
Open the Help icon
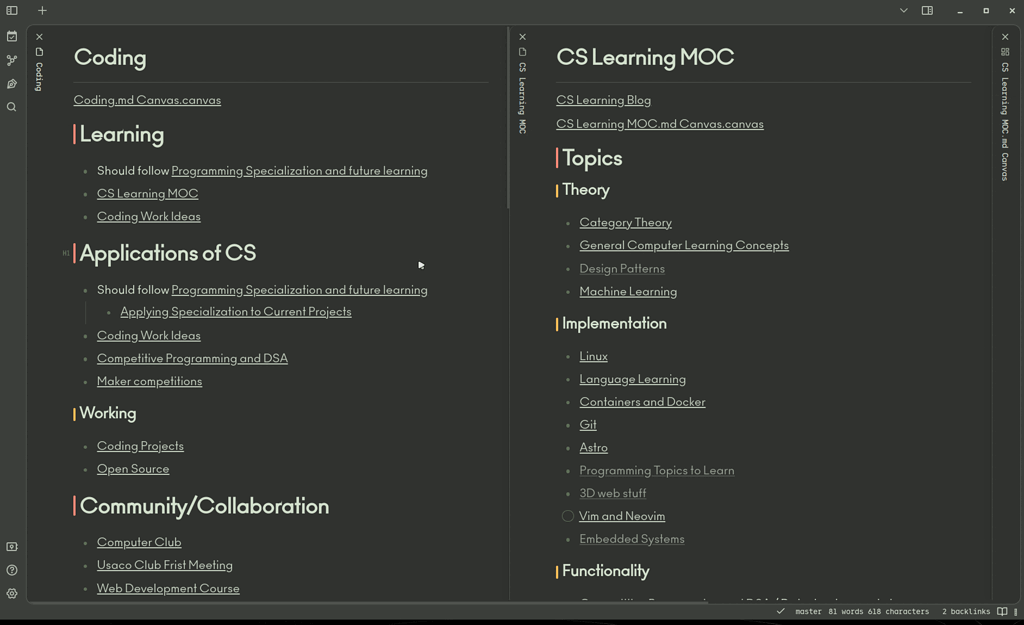(x=12, y=570)
